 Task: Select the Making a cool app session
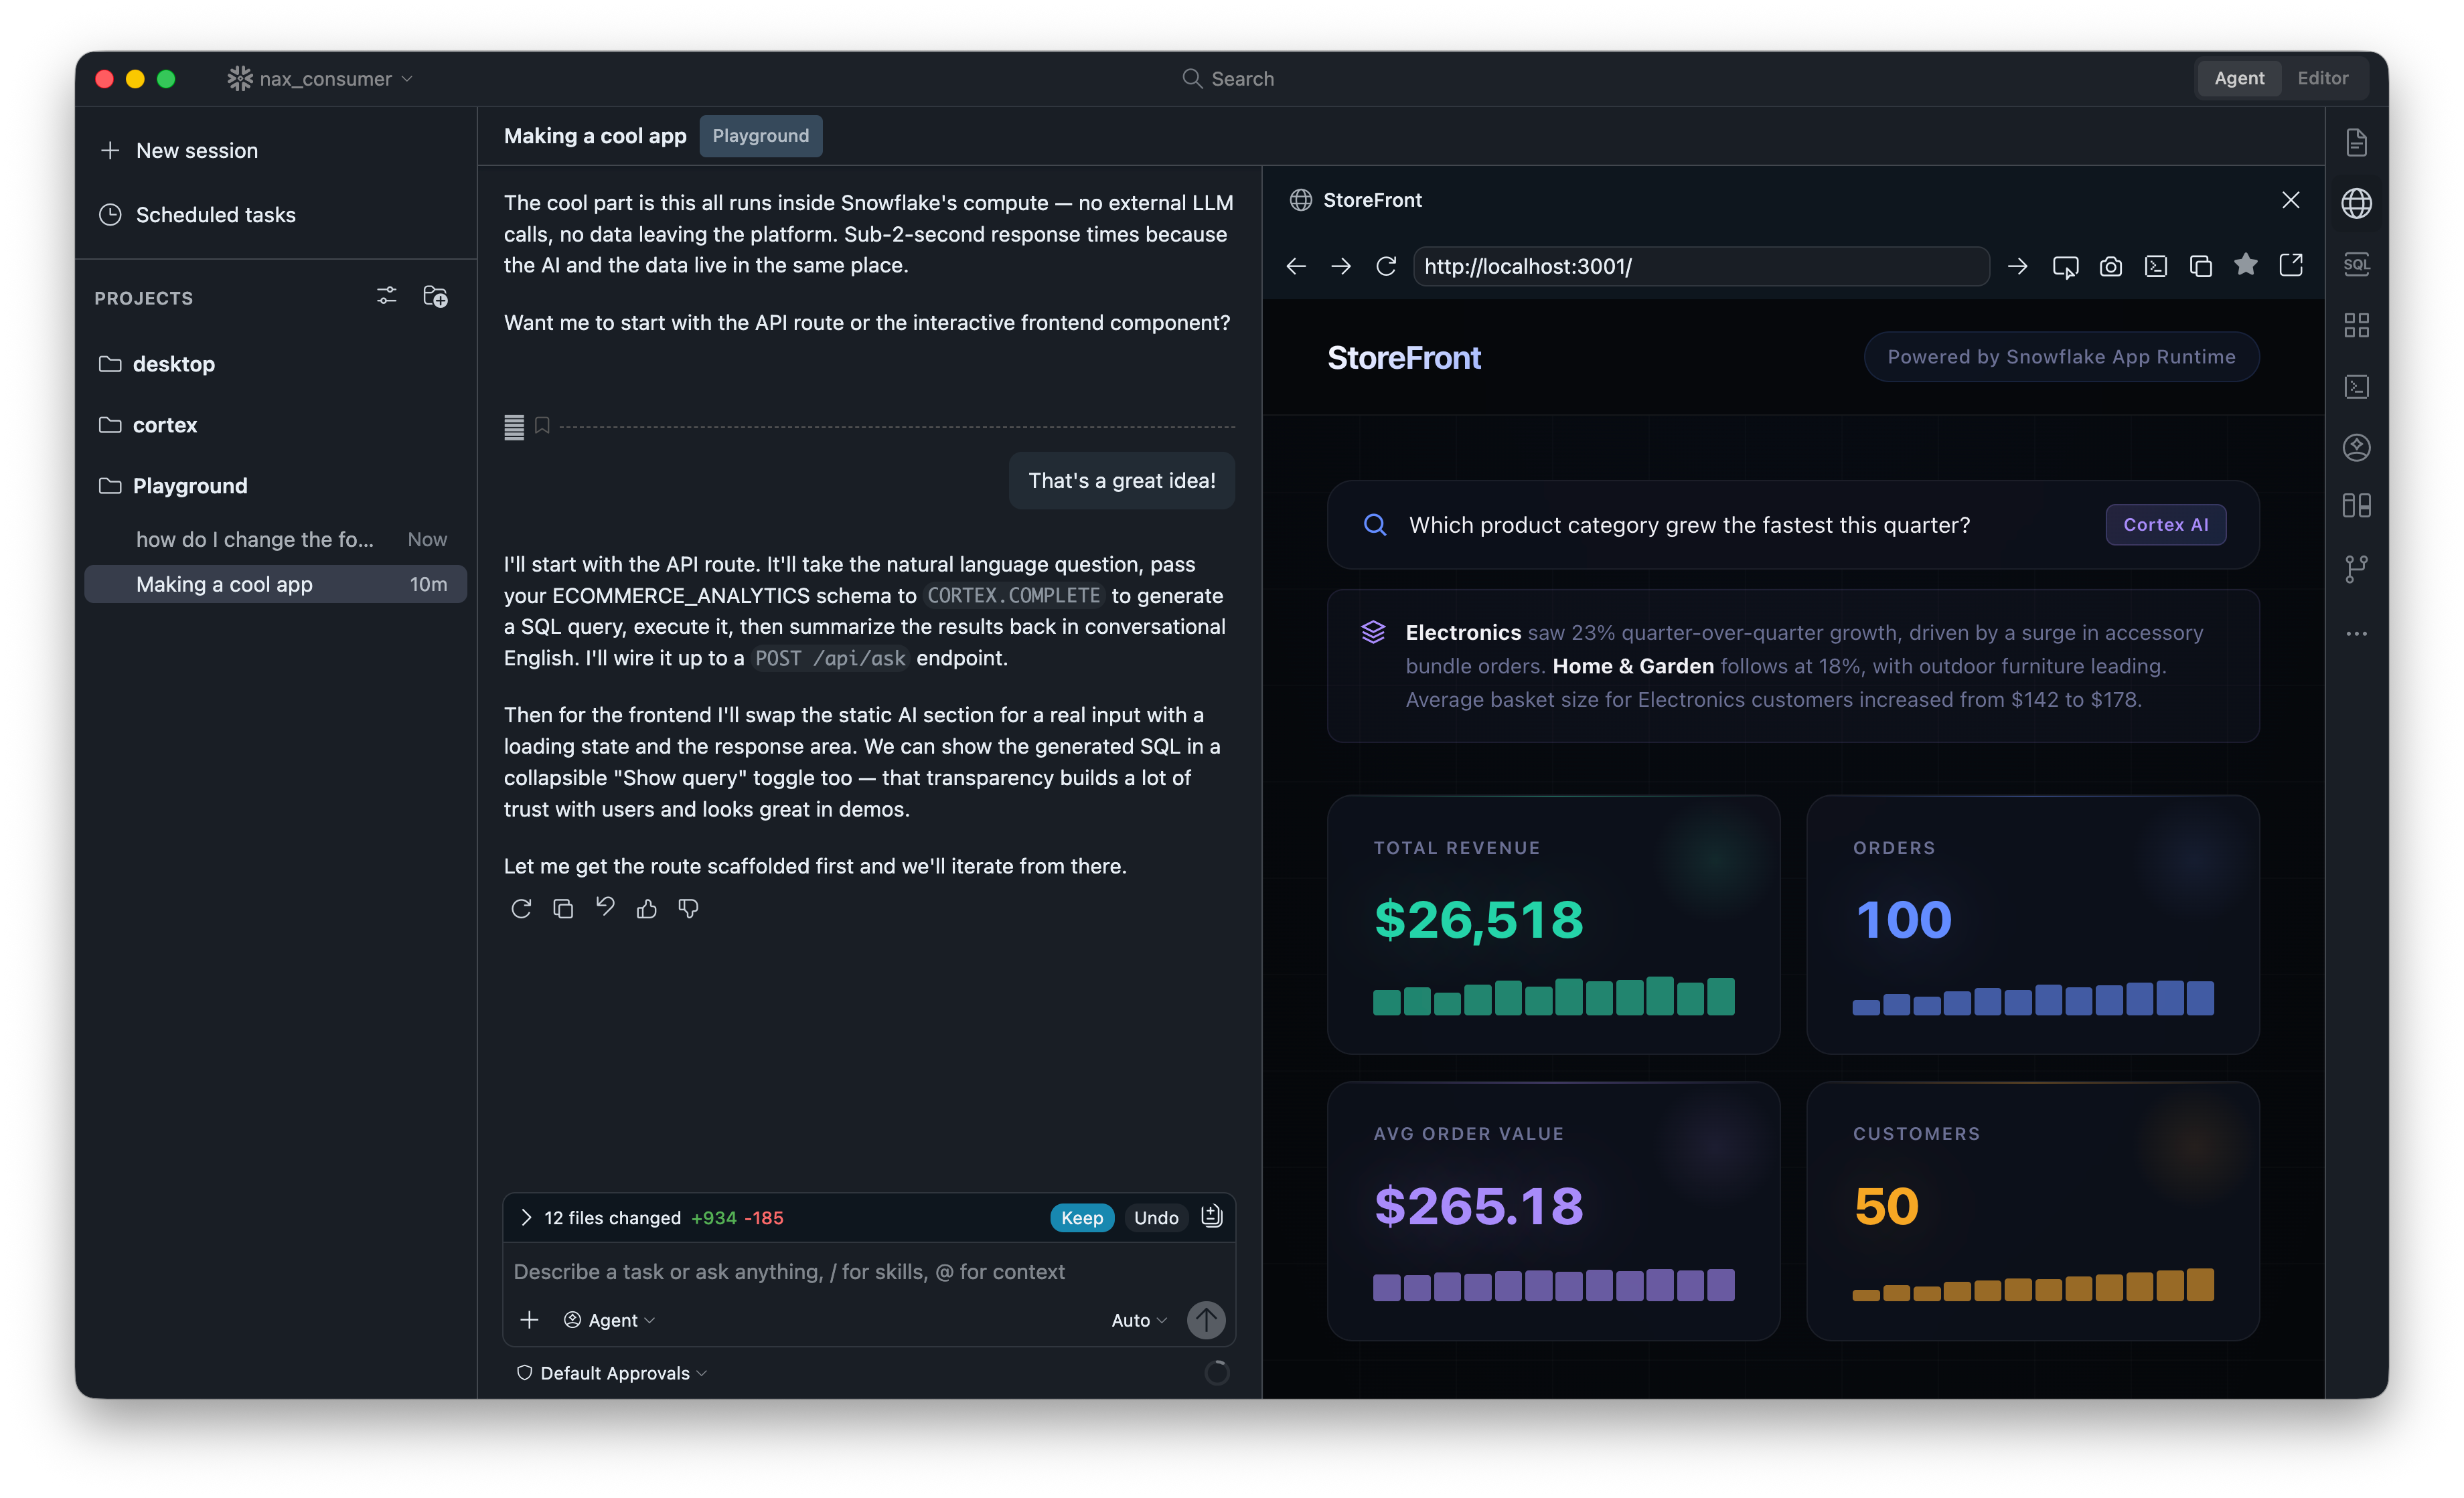tap(276, 584)
